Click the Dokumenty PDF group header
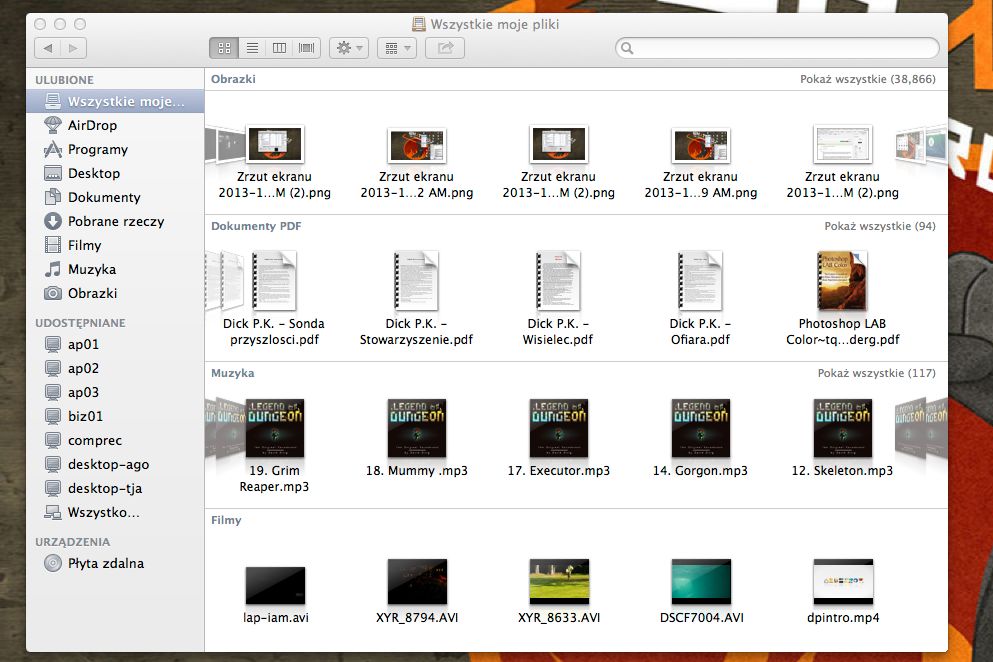This screenshot has height=662, width=993. [256, 226]
